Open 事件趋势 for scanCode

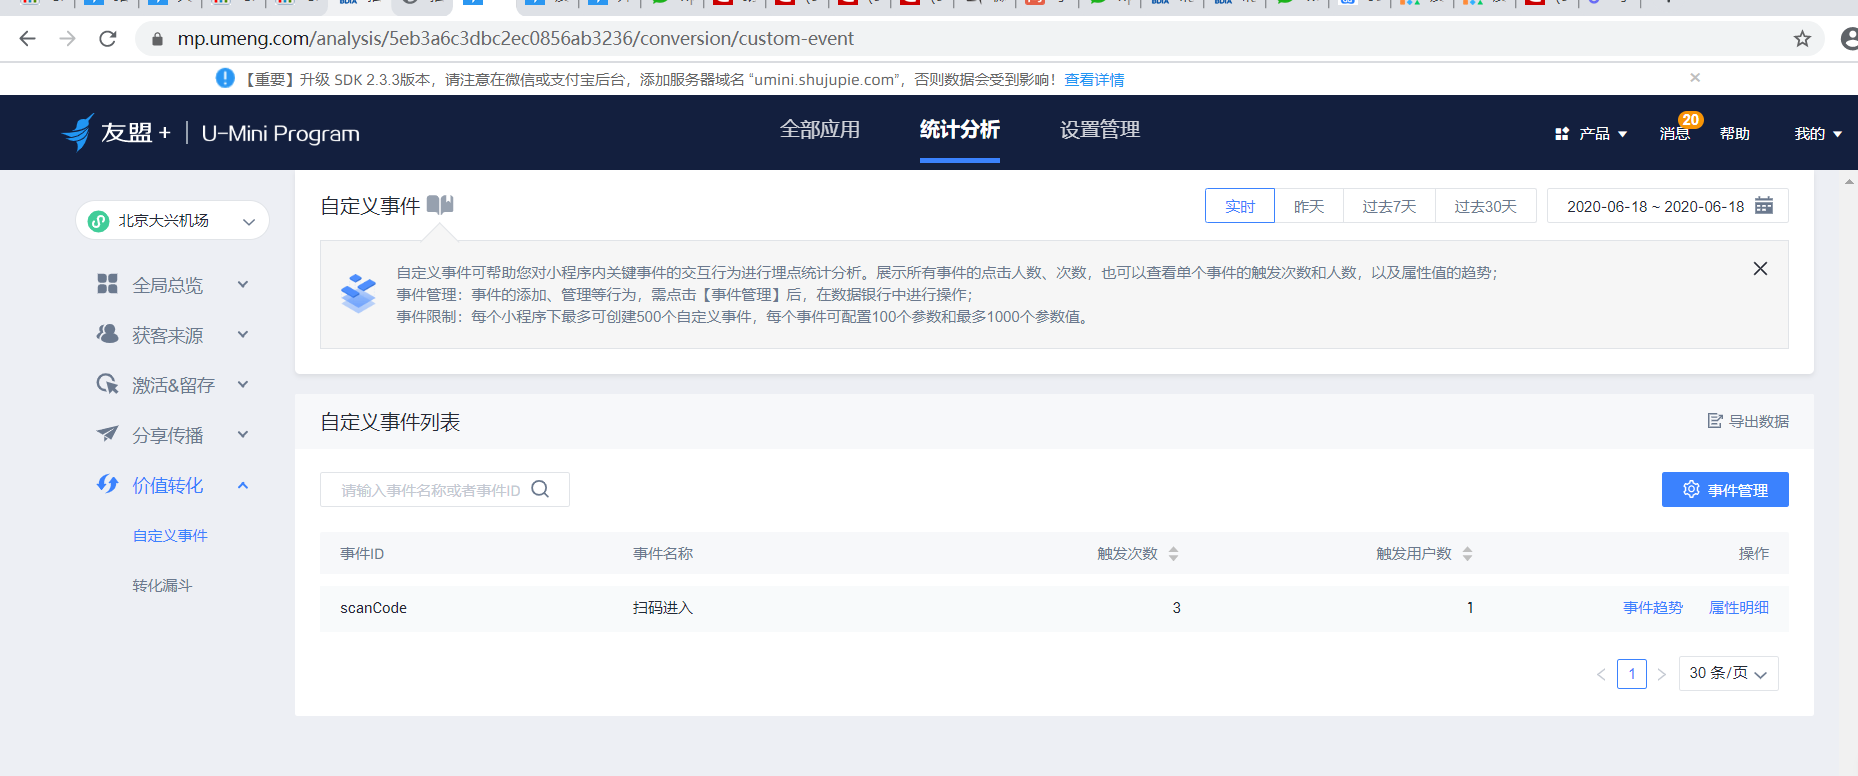pos(1653,608)
